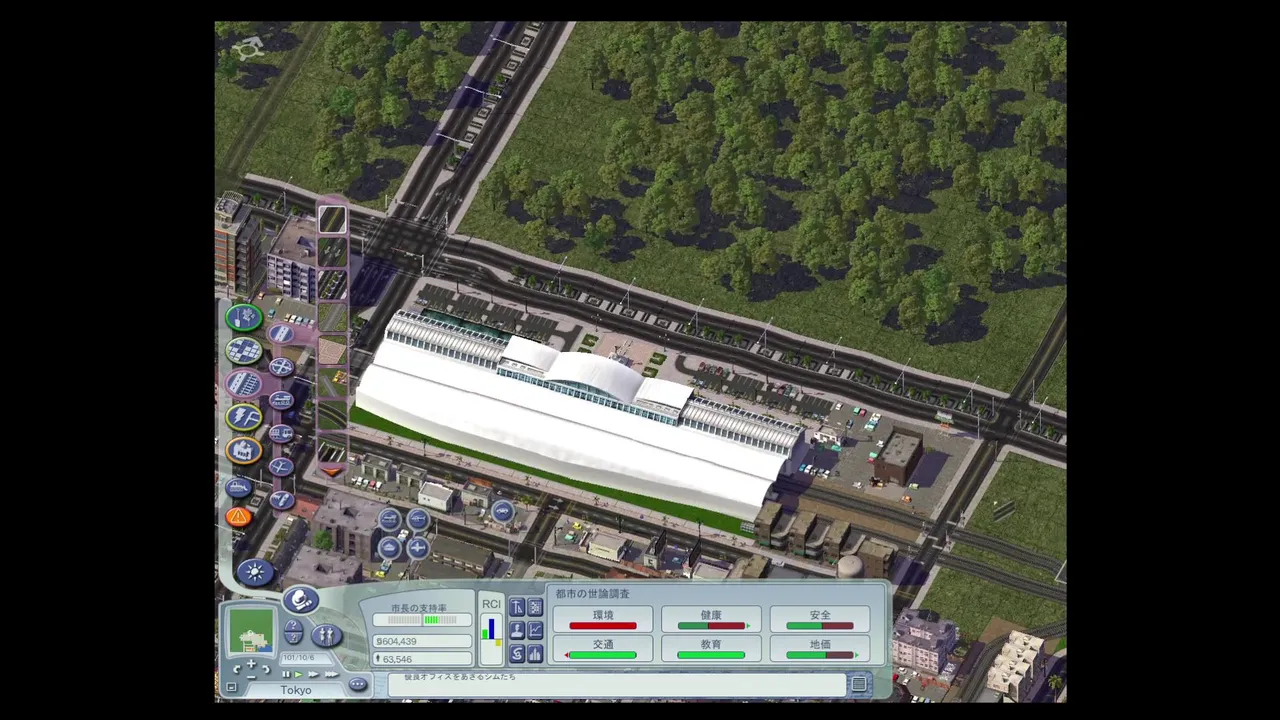Click the floating airplane vehicle icon

pyautogui.click(x=418, y=519)
